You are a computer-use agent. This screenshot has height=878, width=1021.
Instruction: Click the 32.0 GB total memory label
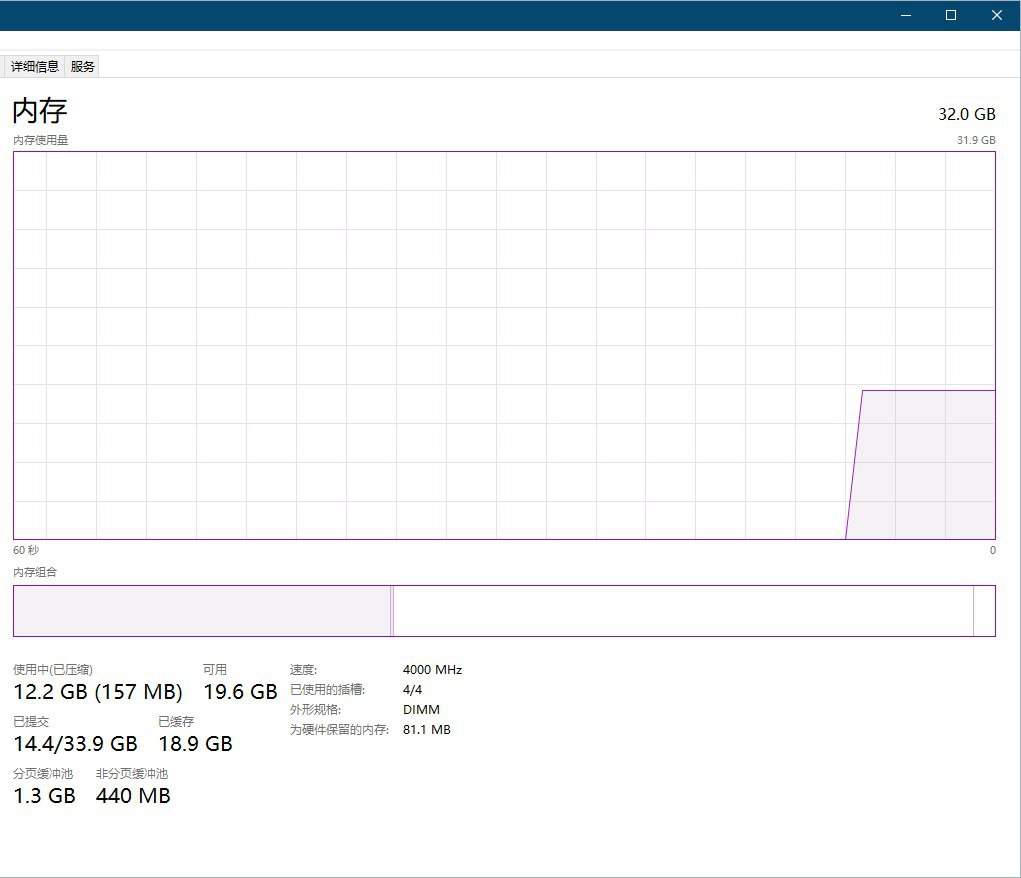pos(966,114)
